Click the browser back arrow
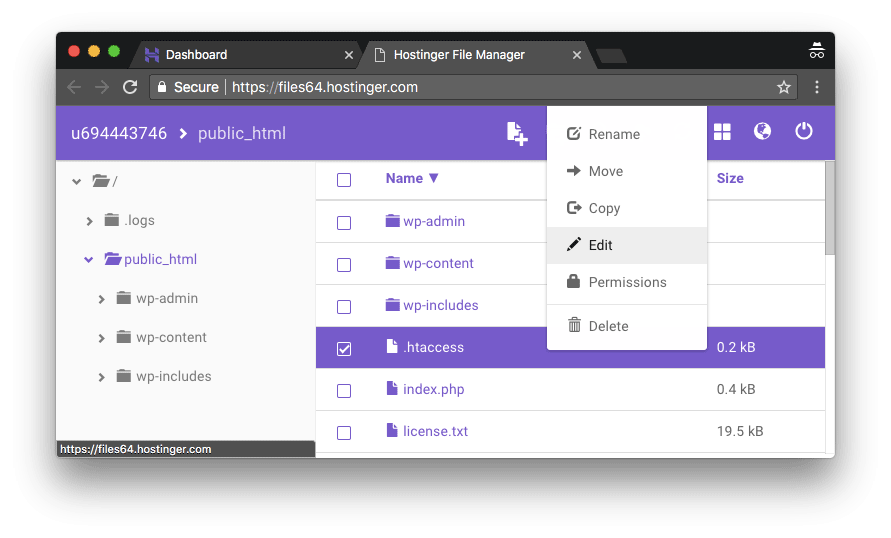891x538 pixels. coord(74,87)
